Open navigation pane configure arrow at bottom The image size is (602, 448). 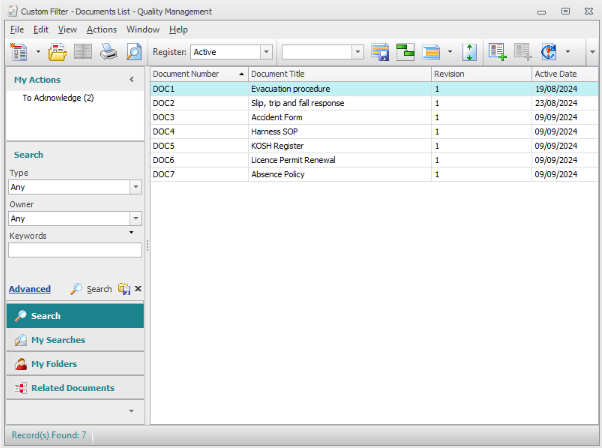(x=131, y=411)
